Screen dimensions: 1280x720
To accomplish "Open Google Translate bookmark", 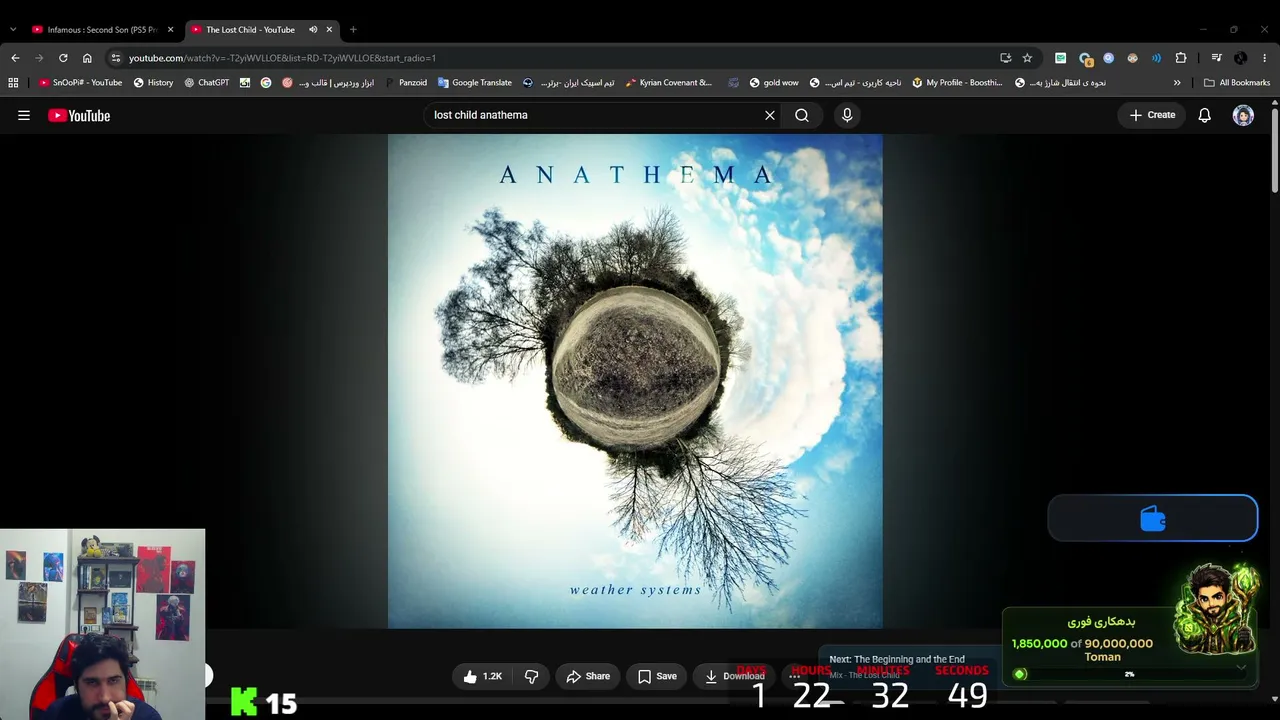I will tap(475, 83).
